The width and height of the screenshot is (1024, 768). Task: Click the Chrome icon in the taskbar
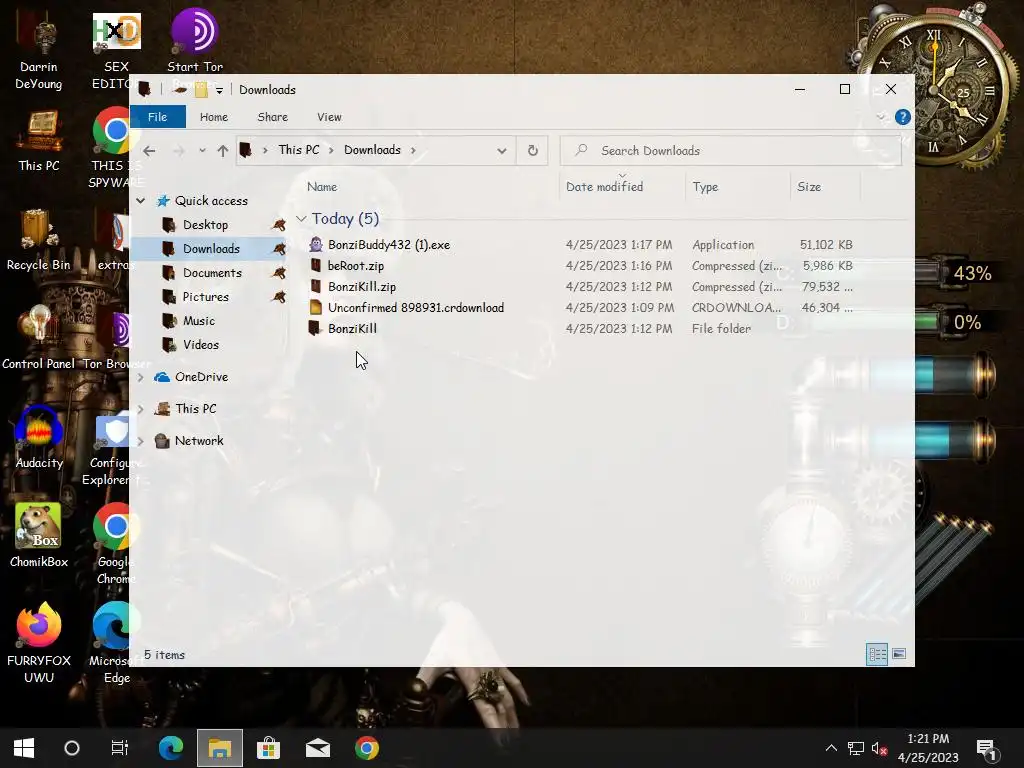pyautogui.click(x=367, y=748)
